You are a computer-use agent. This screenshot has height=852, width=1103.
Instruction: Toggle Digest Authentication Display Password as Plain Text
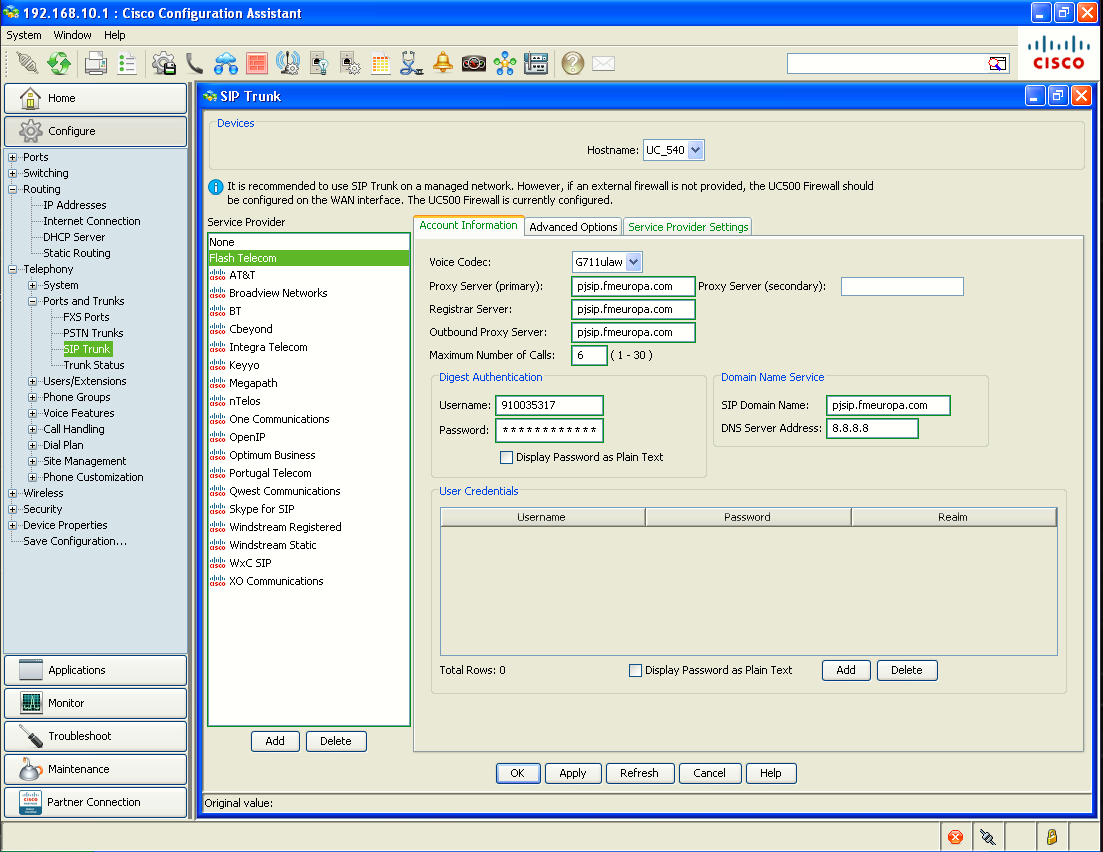(506, 457)
